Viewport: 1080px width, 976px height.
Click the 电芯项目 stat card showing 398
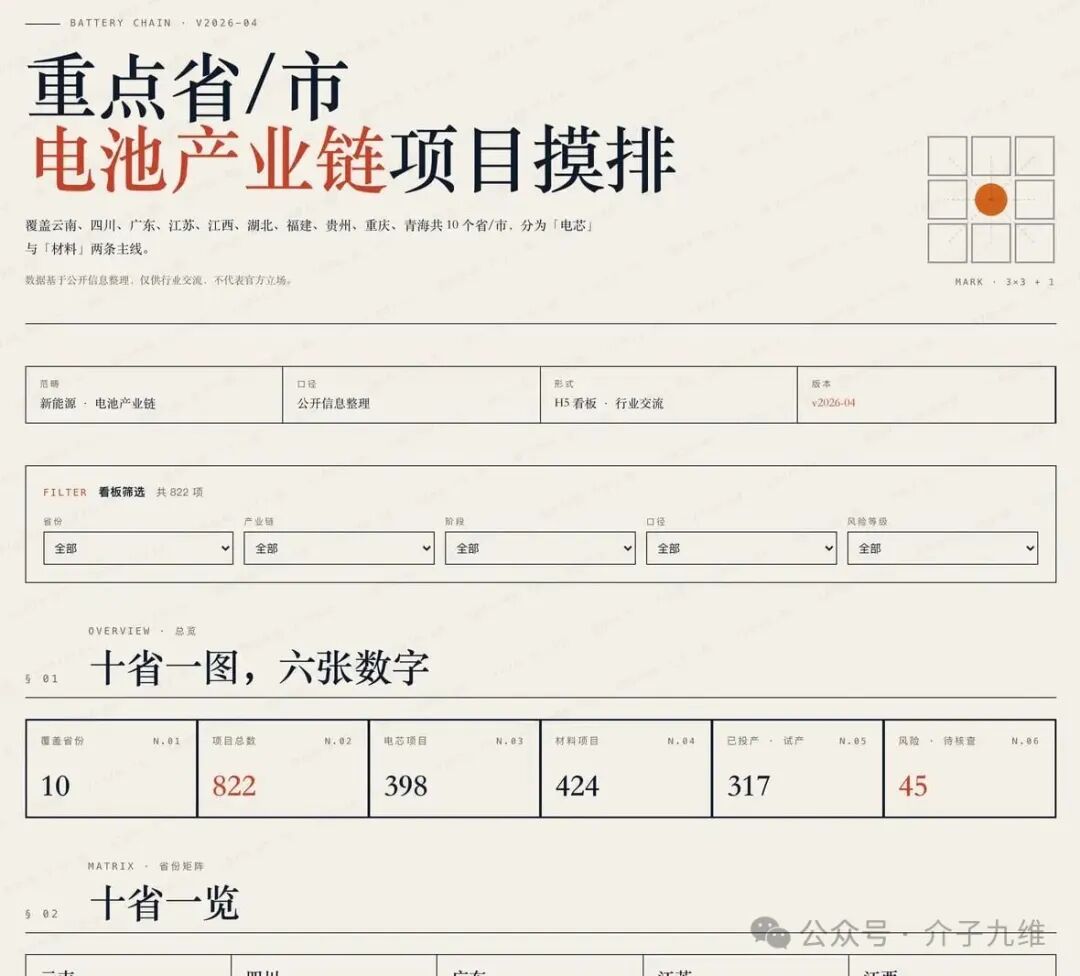pos(455,769)
